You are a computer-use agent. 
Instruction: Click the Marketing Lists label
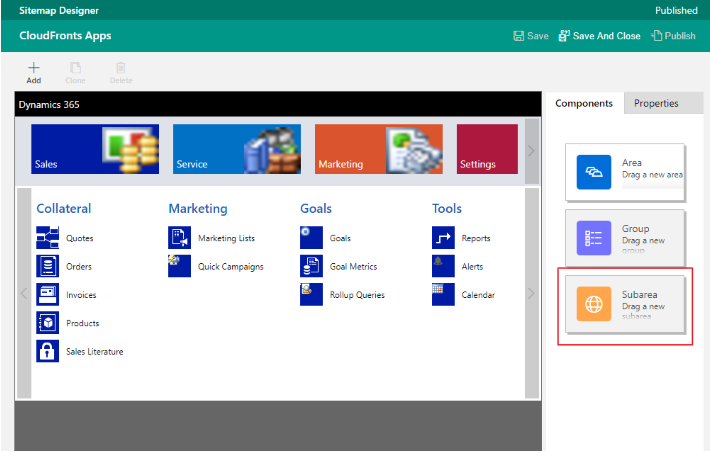[226, 238]
